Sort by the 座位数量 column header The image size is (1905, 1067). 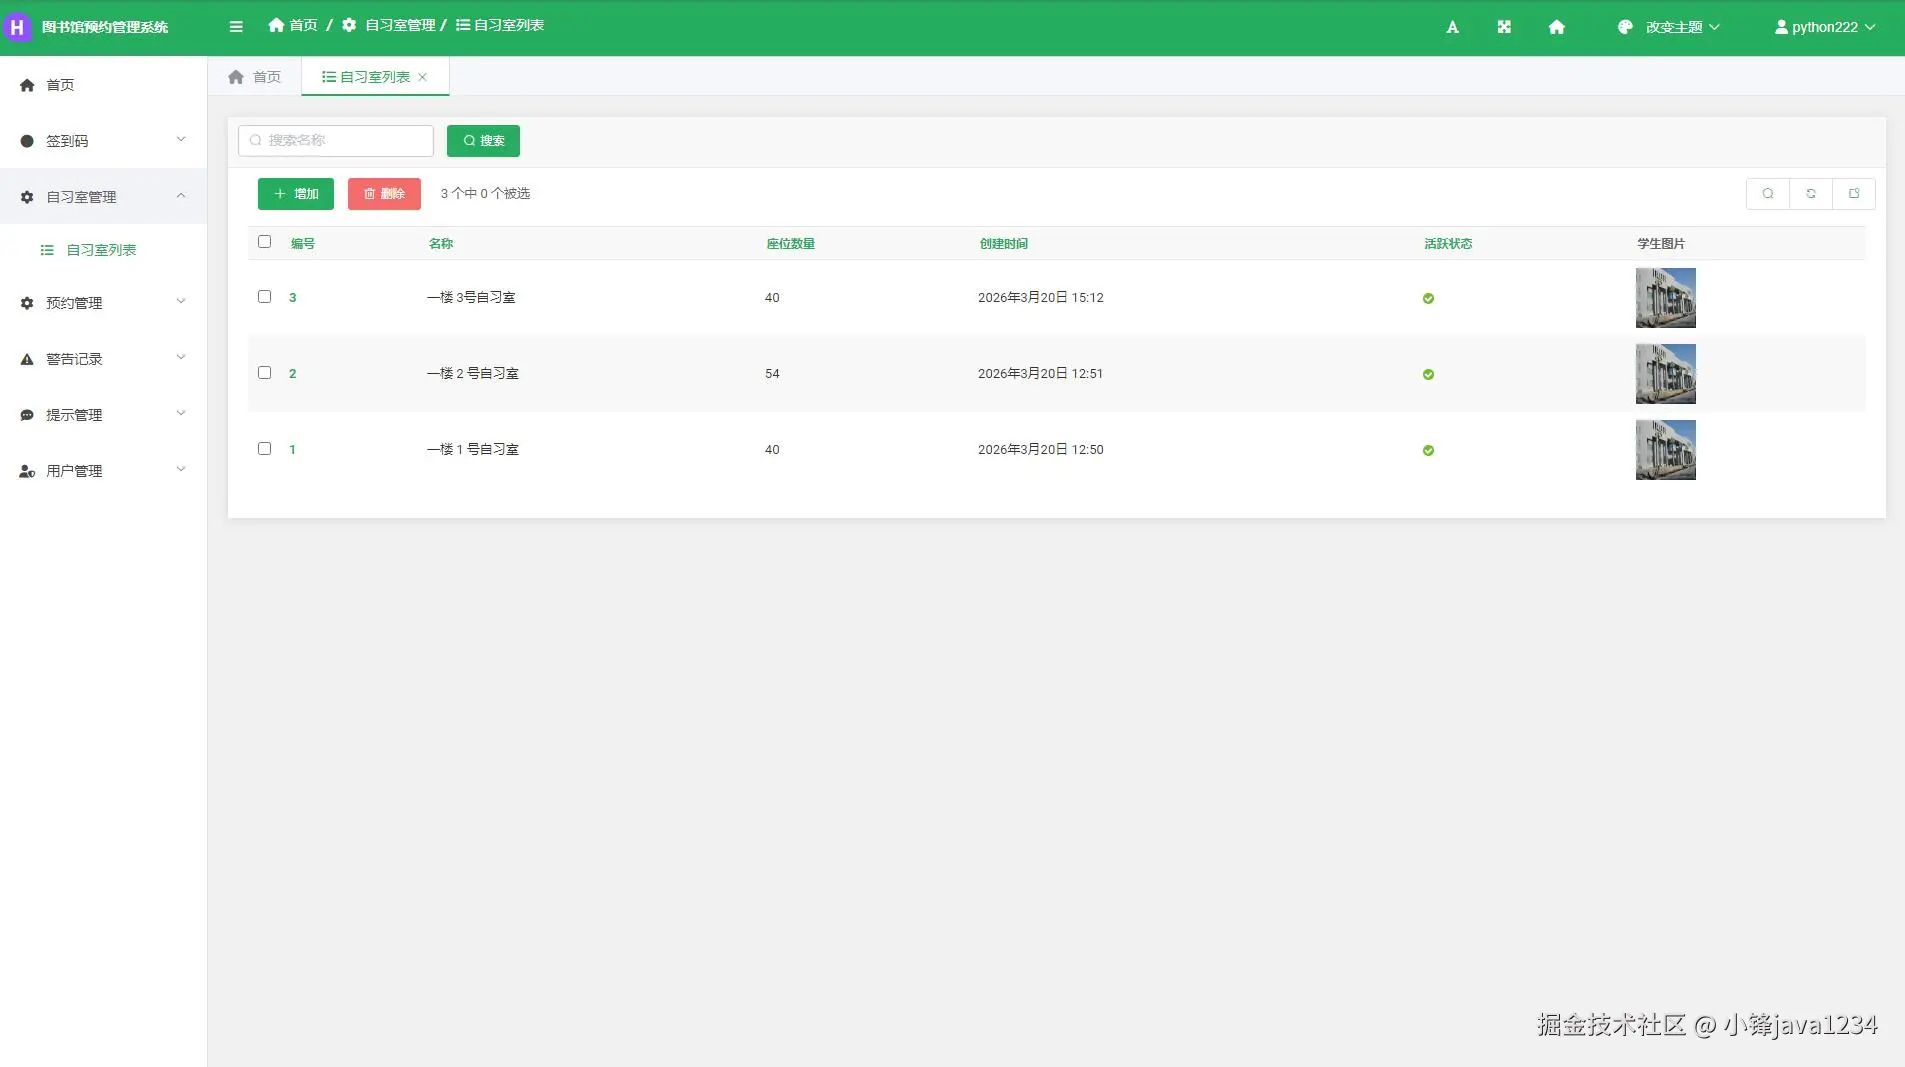click(x=791, y=244)
